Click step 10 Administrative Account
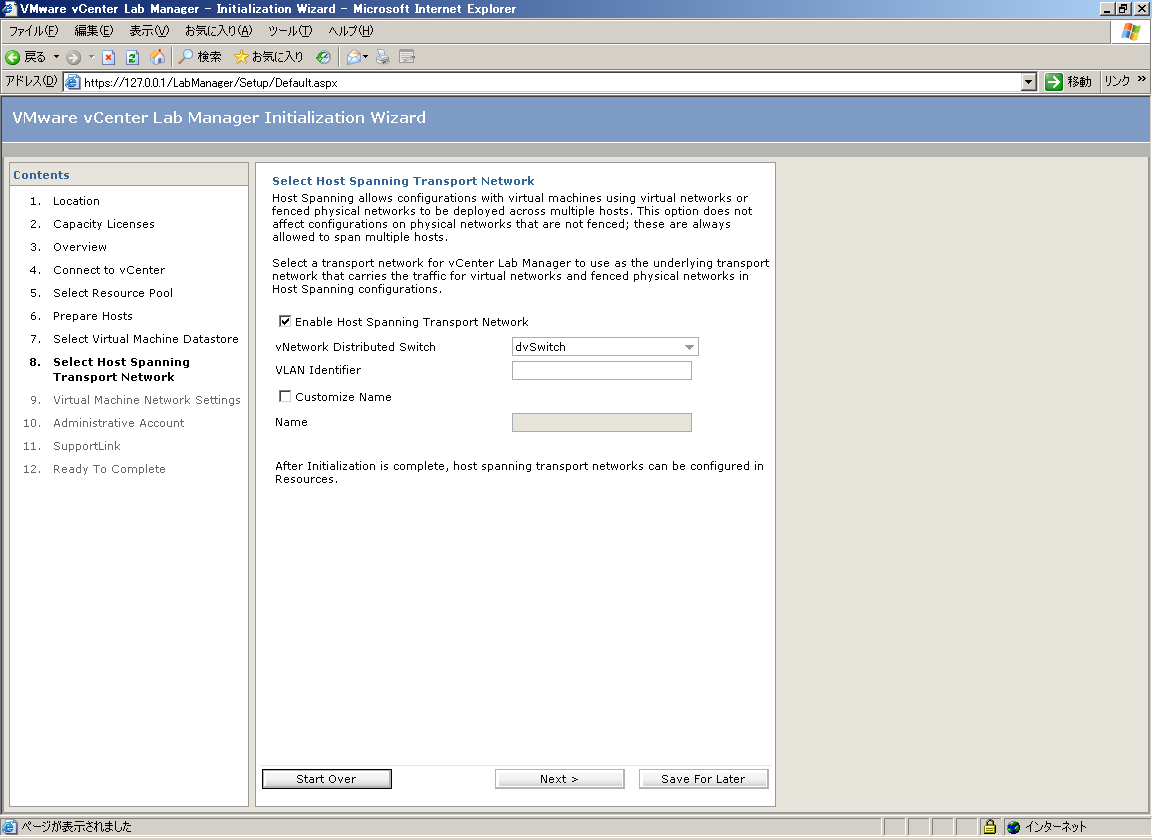 pos(118,423)
